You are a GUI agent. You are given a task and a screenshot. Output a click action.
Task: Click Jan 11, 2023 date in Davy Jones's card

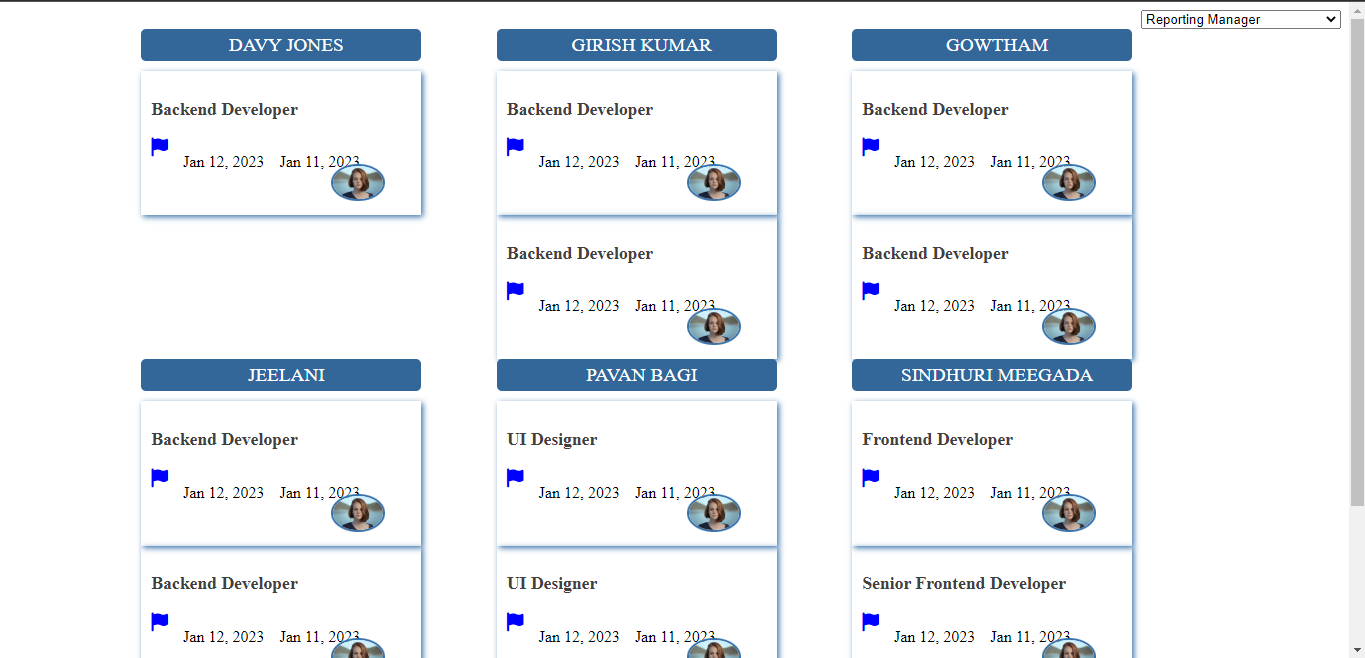click(320, 162)
